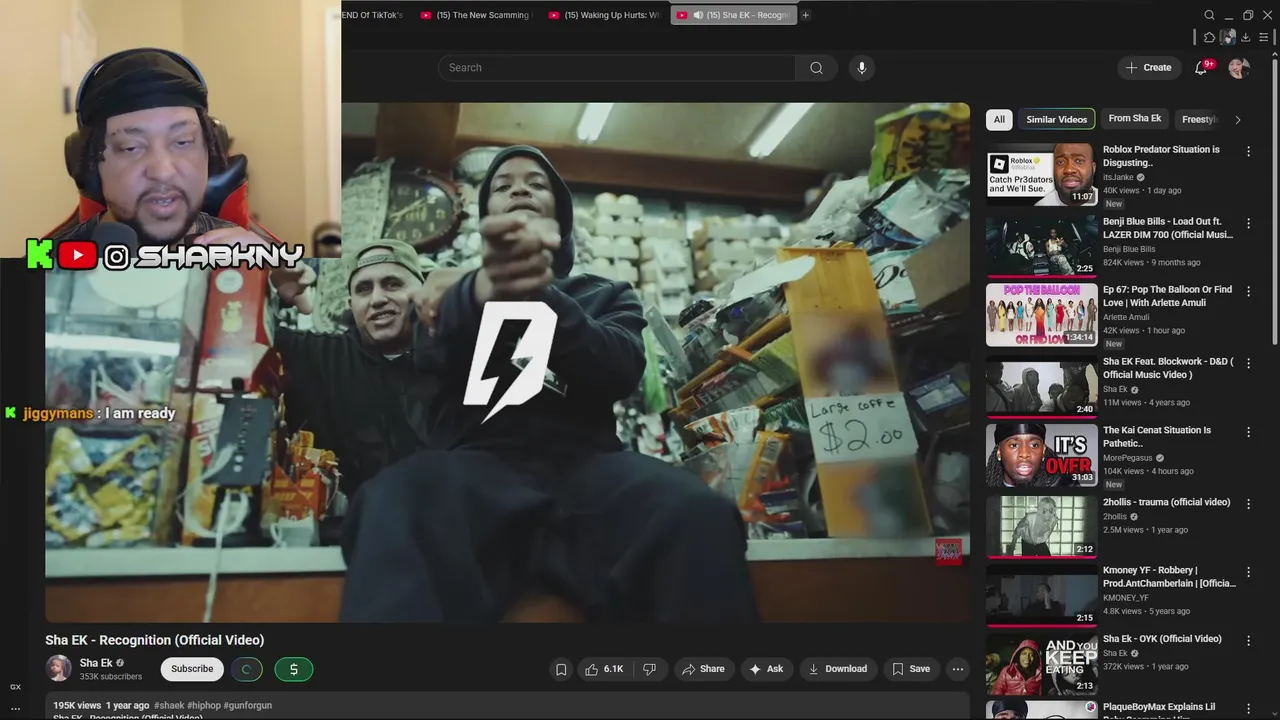The image size is (1280, 720).
Task: Open more actions ellipsis below video
Action: click(958, 669)
